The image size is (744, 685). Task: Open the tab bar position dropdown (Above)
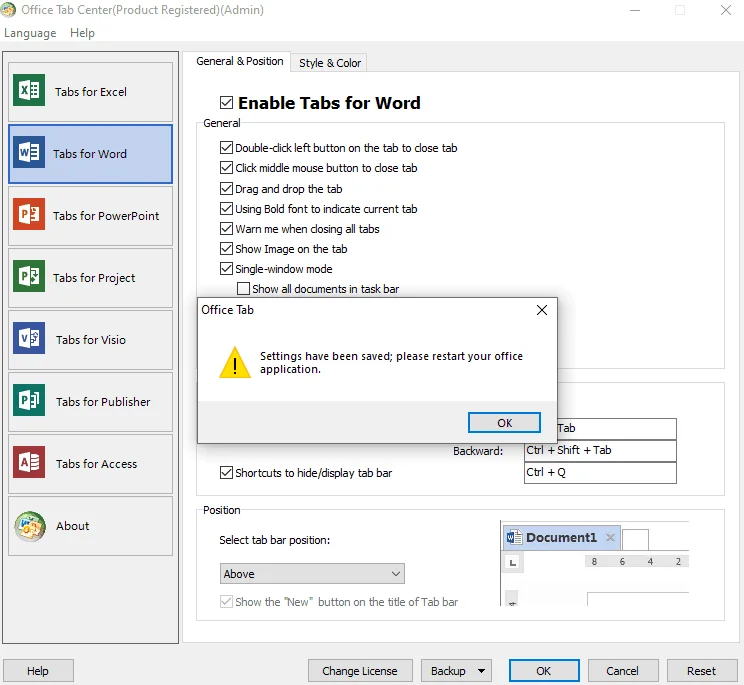click(312, 574)
